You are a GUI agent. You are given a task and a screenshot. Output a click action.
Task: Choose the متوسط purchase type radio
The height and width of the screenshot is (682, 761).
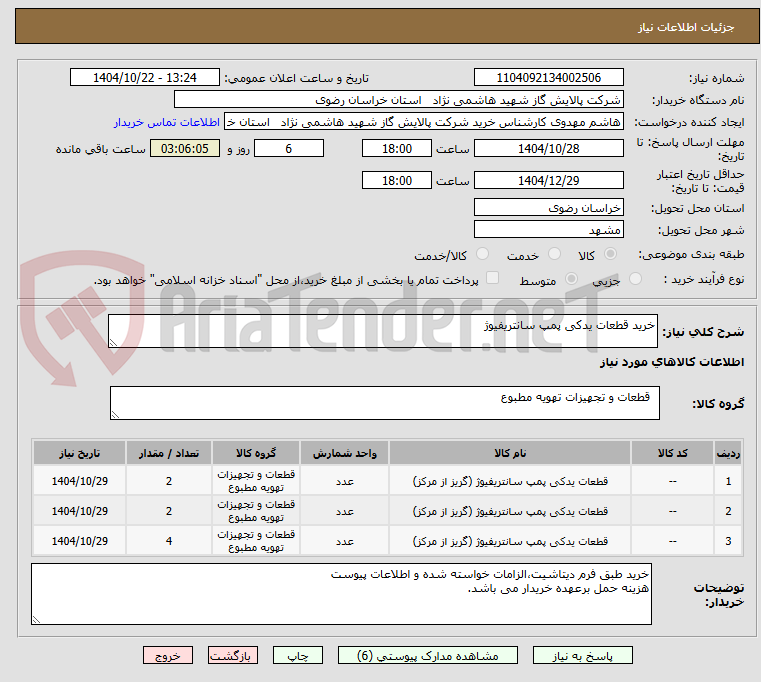click(571, 279)
